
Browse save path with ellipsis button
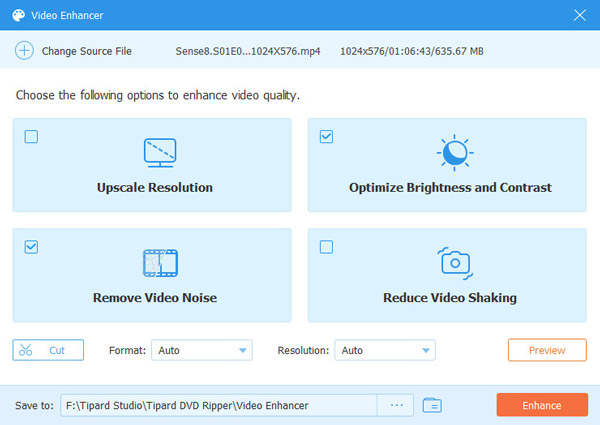coord(396,405)
